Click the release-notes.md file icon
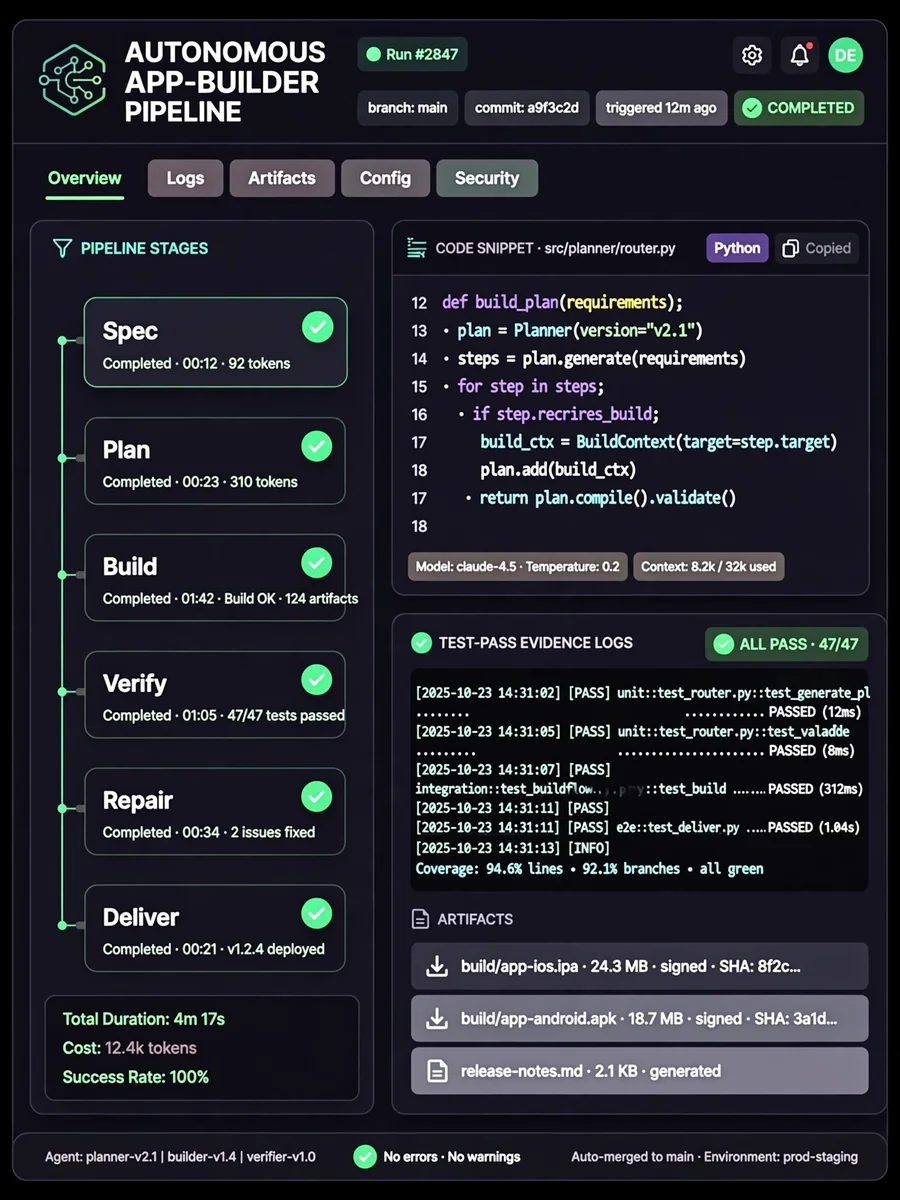The width and height of the screenshot is (900, 1200). coord(437,1071)
